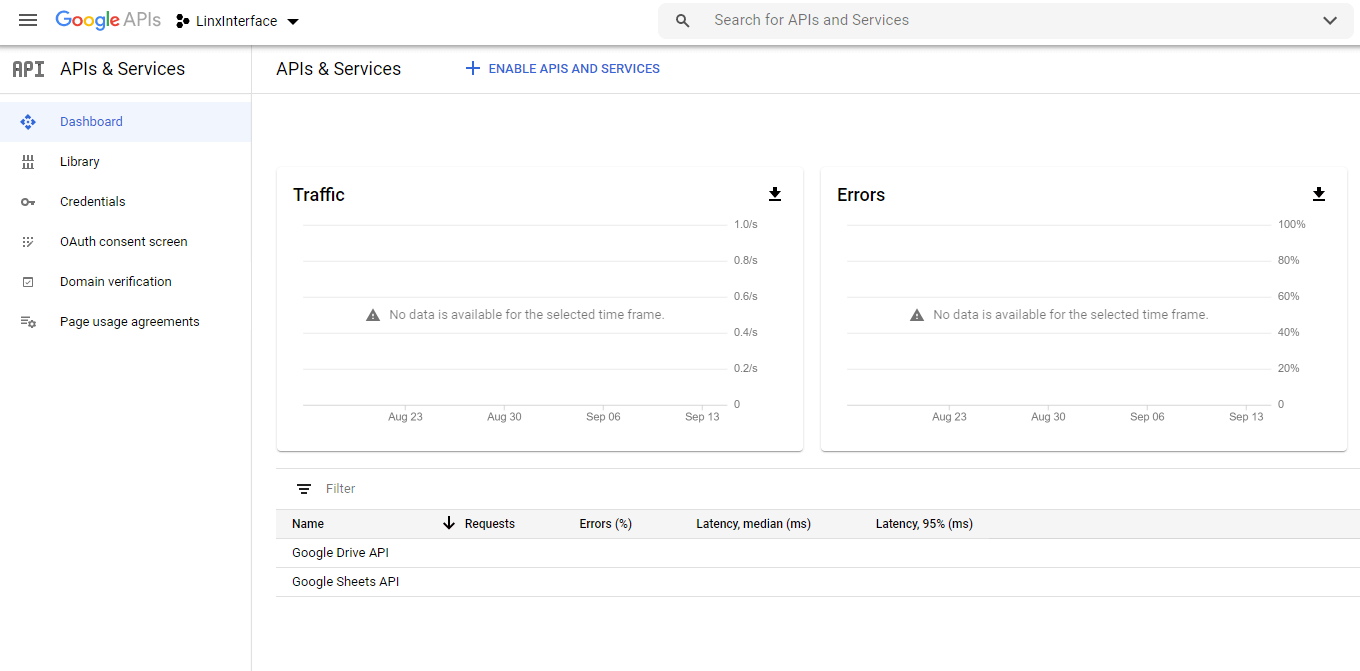This screenshot has height=671, width=1360.
Task: Click the Page usage agreements settings icon
Action: point(28,322)
